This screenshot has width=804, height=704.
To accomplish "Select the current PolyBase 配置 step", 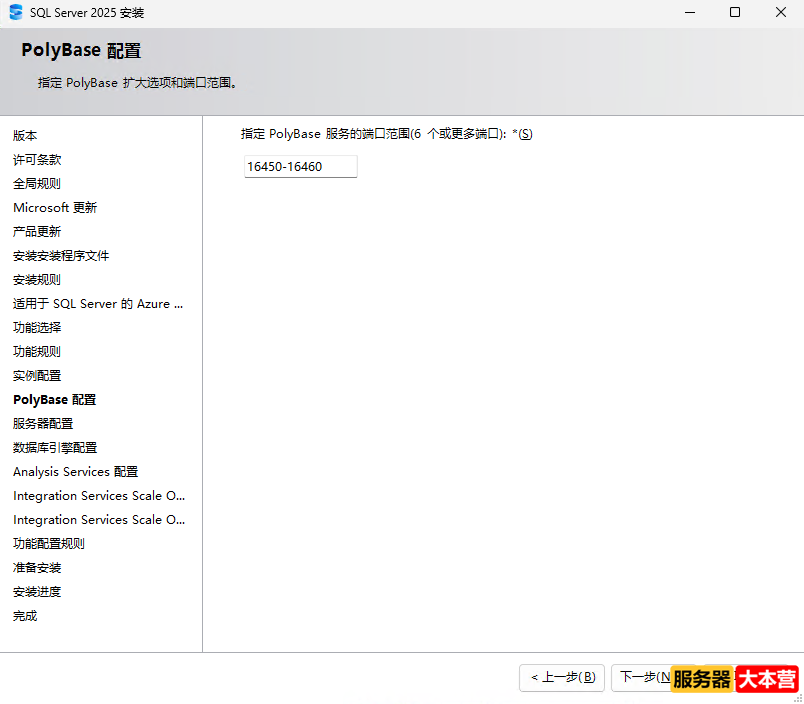I will click(54, 399).
